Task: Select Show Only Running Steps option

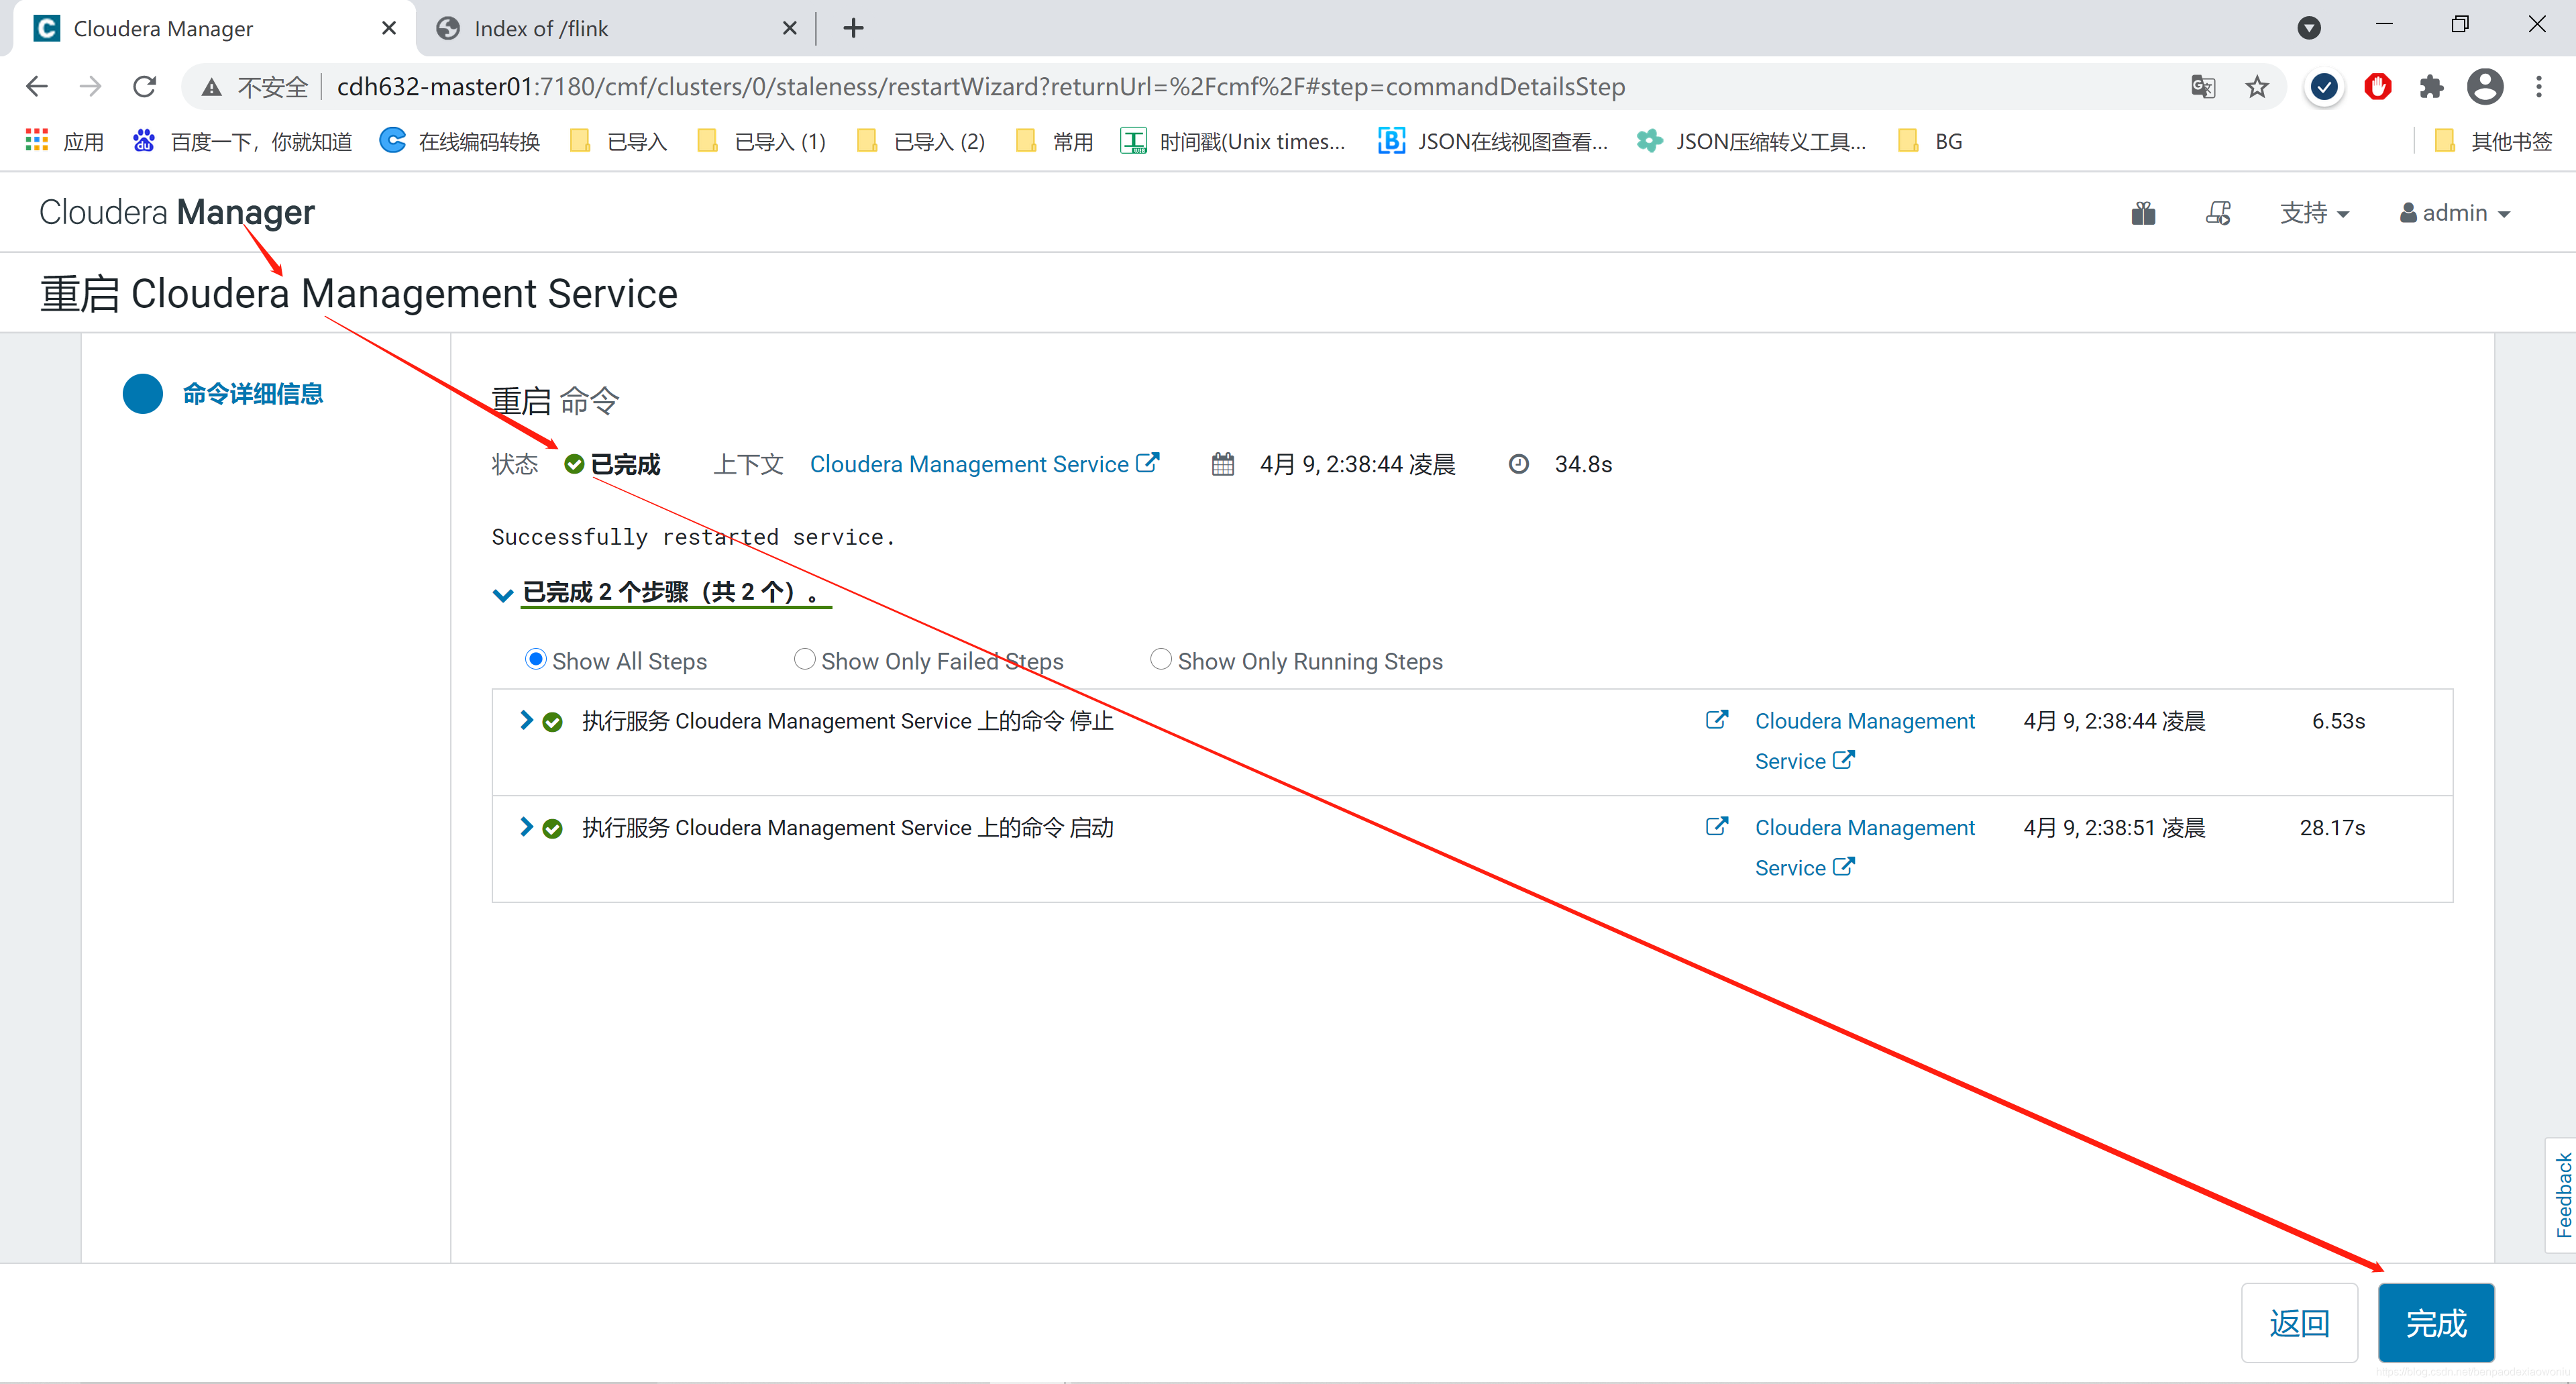Action: [x=1160, y=660]
